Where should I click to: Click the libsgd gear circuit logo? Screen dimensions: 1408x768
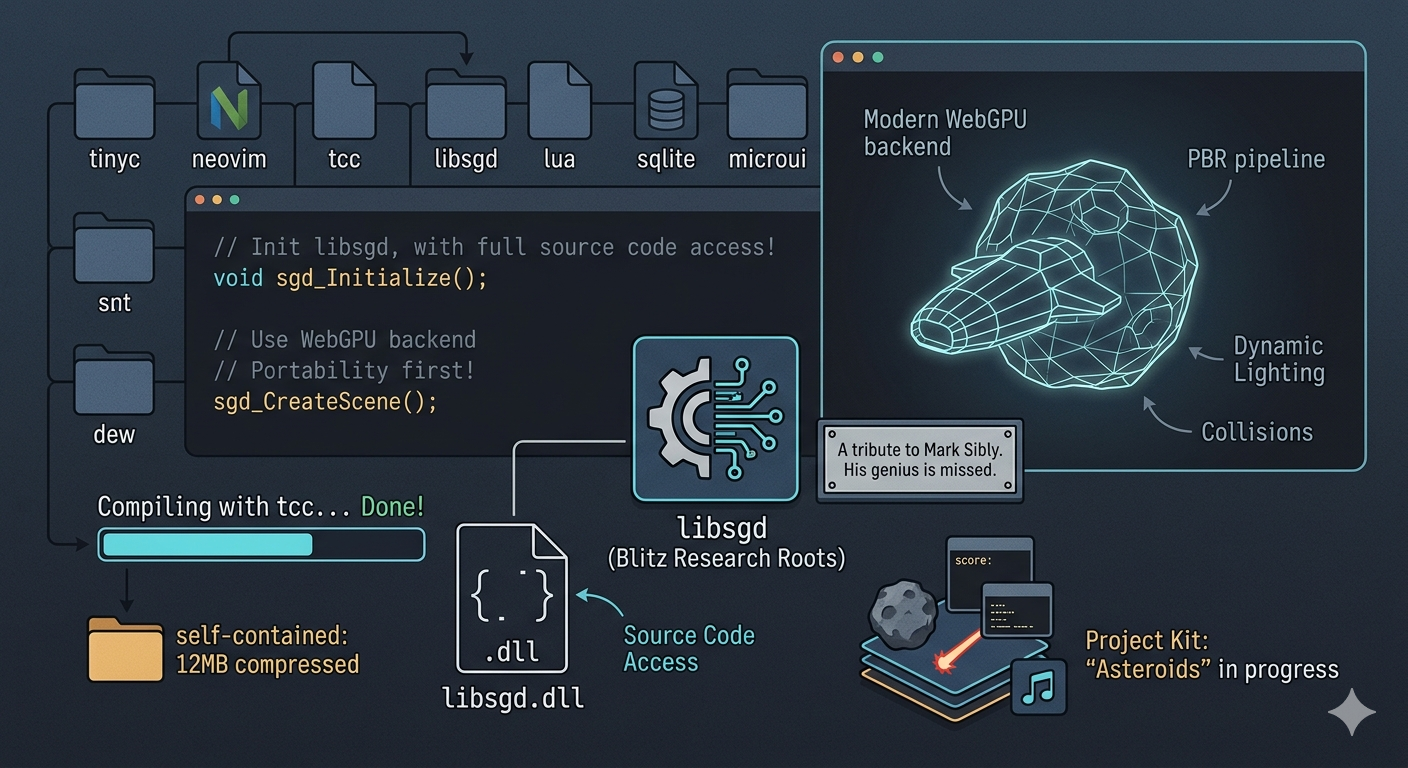716,418
